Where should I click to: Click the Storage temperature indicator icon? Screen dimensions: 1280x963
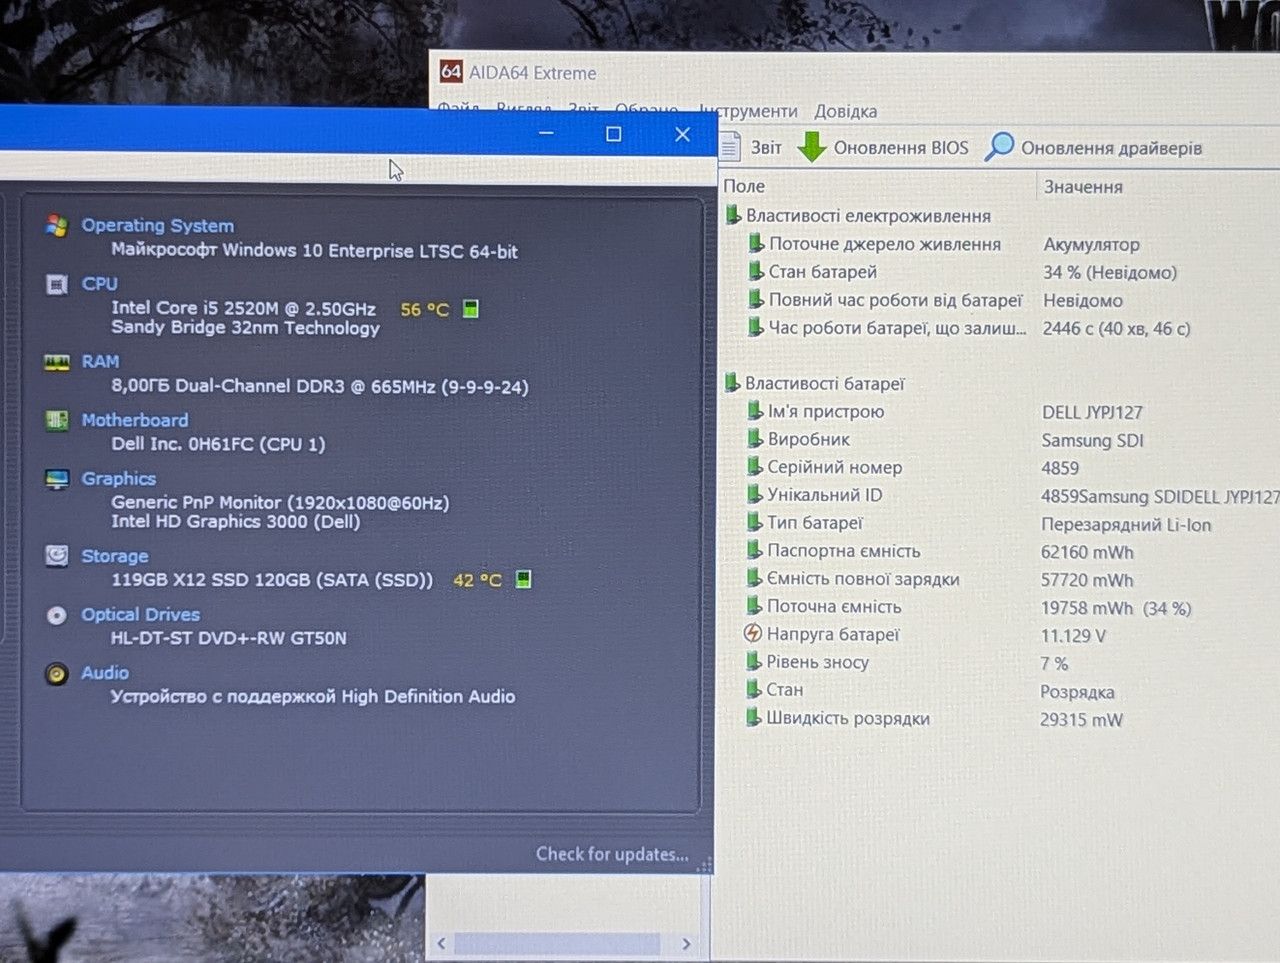click(523, 579)
